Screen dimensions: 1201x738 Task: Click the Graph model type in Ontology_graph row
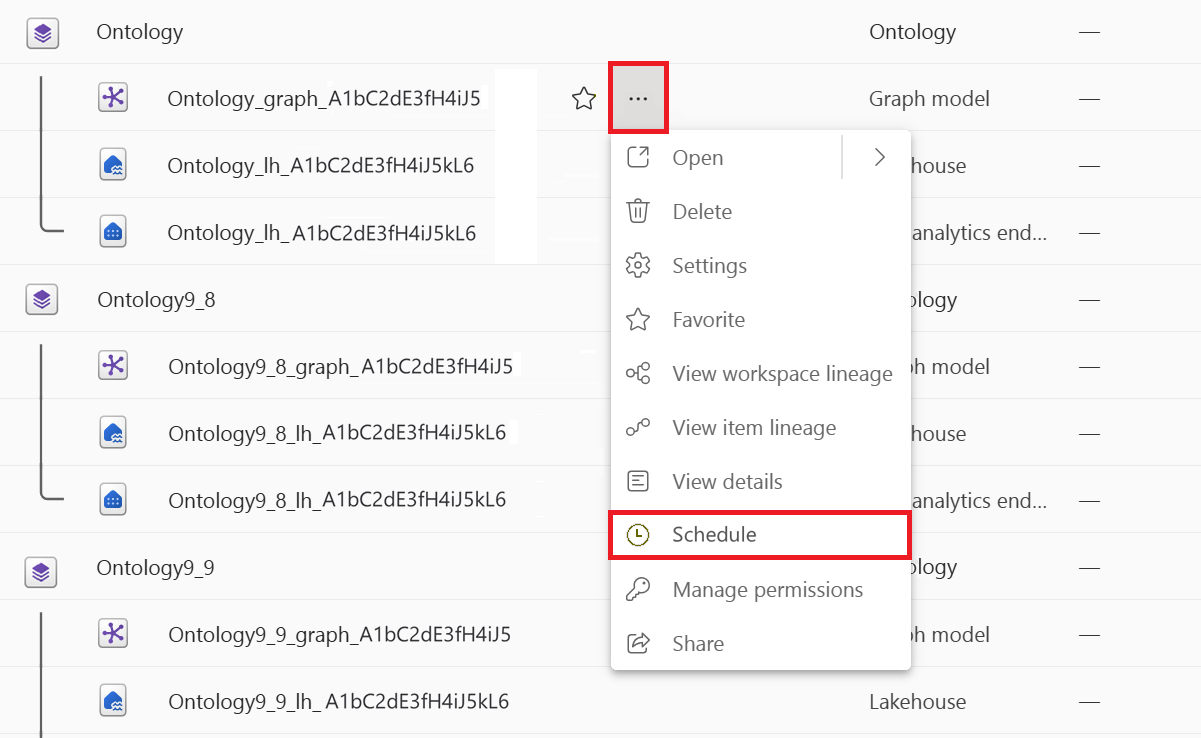(929, 99)
